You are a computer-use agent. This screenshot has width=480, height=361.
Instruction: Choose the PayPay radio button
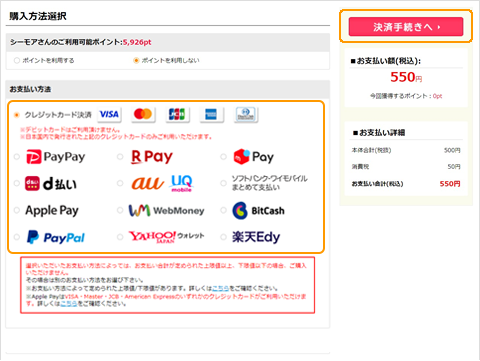tap(17, 157)
